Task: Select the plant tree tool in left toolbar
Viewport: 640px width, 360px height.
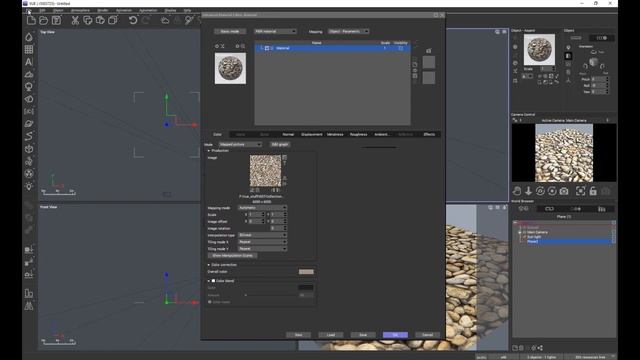Action: [x=29, y=87]
